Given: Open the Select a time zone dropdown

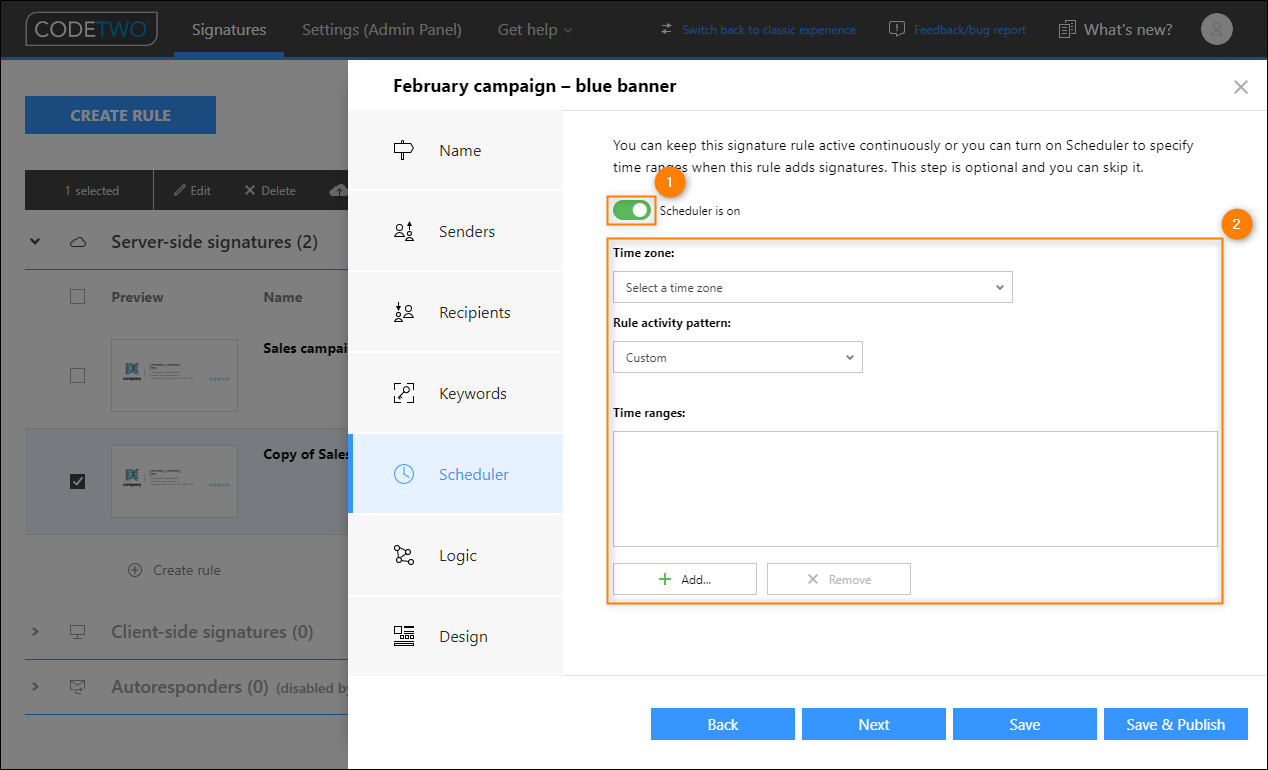Looking at the screenshot, I should pyautogui.click(x=812, y=287).
